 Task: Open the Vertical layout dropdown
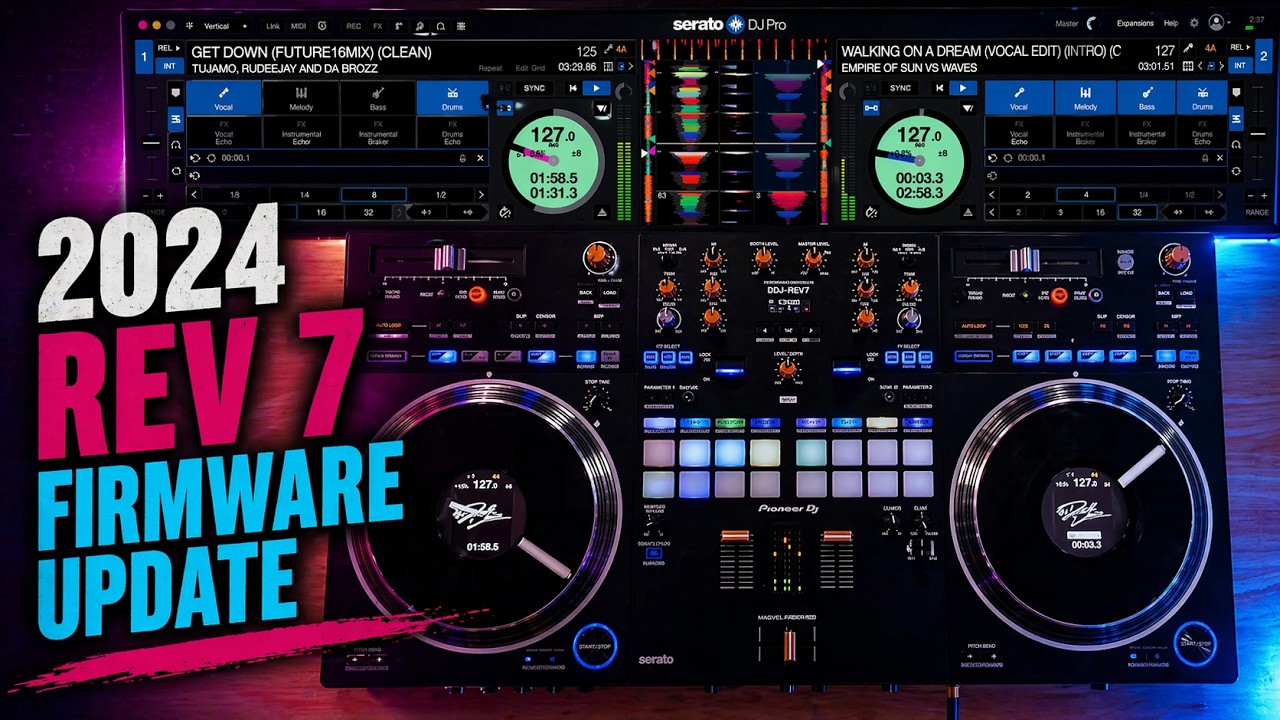(x=216, y=25)
